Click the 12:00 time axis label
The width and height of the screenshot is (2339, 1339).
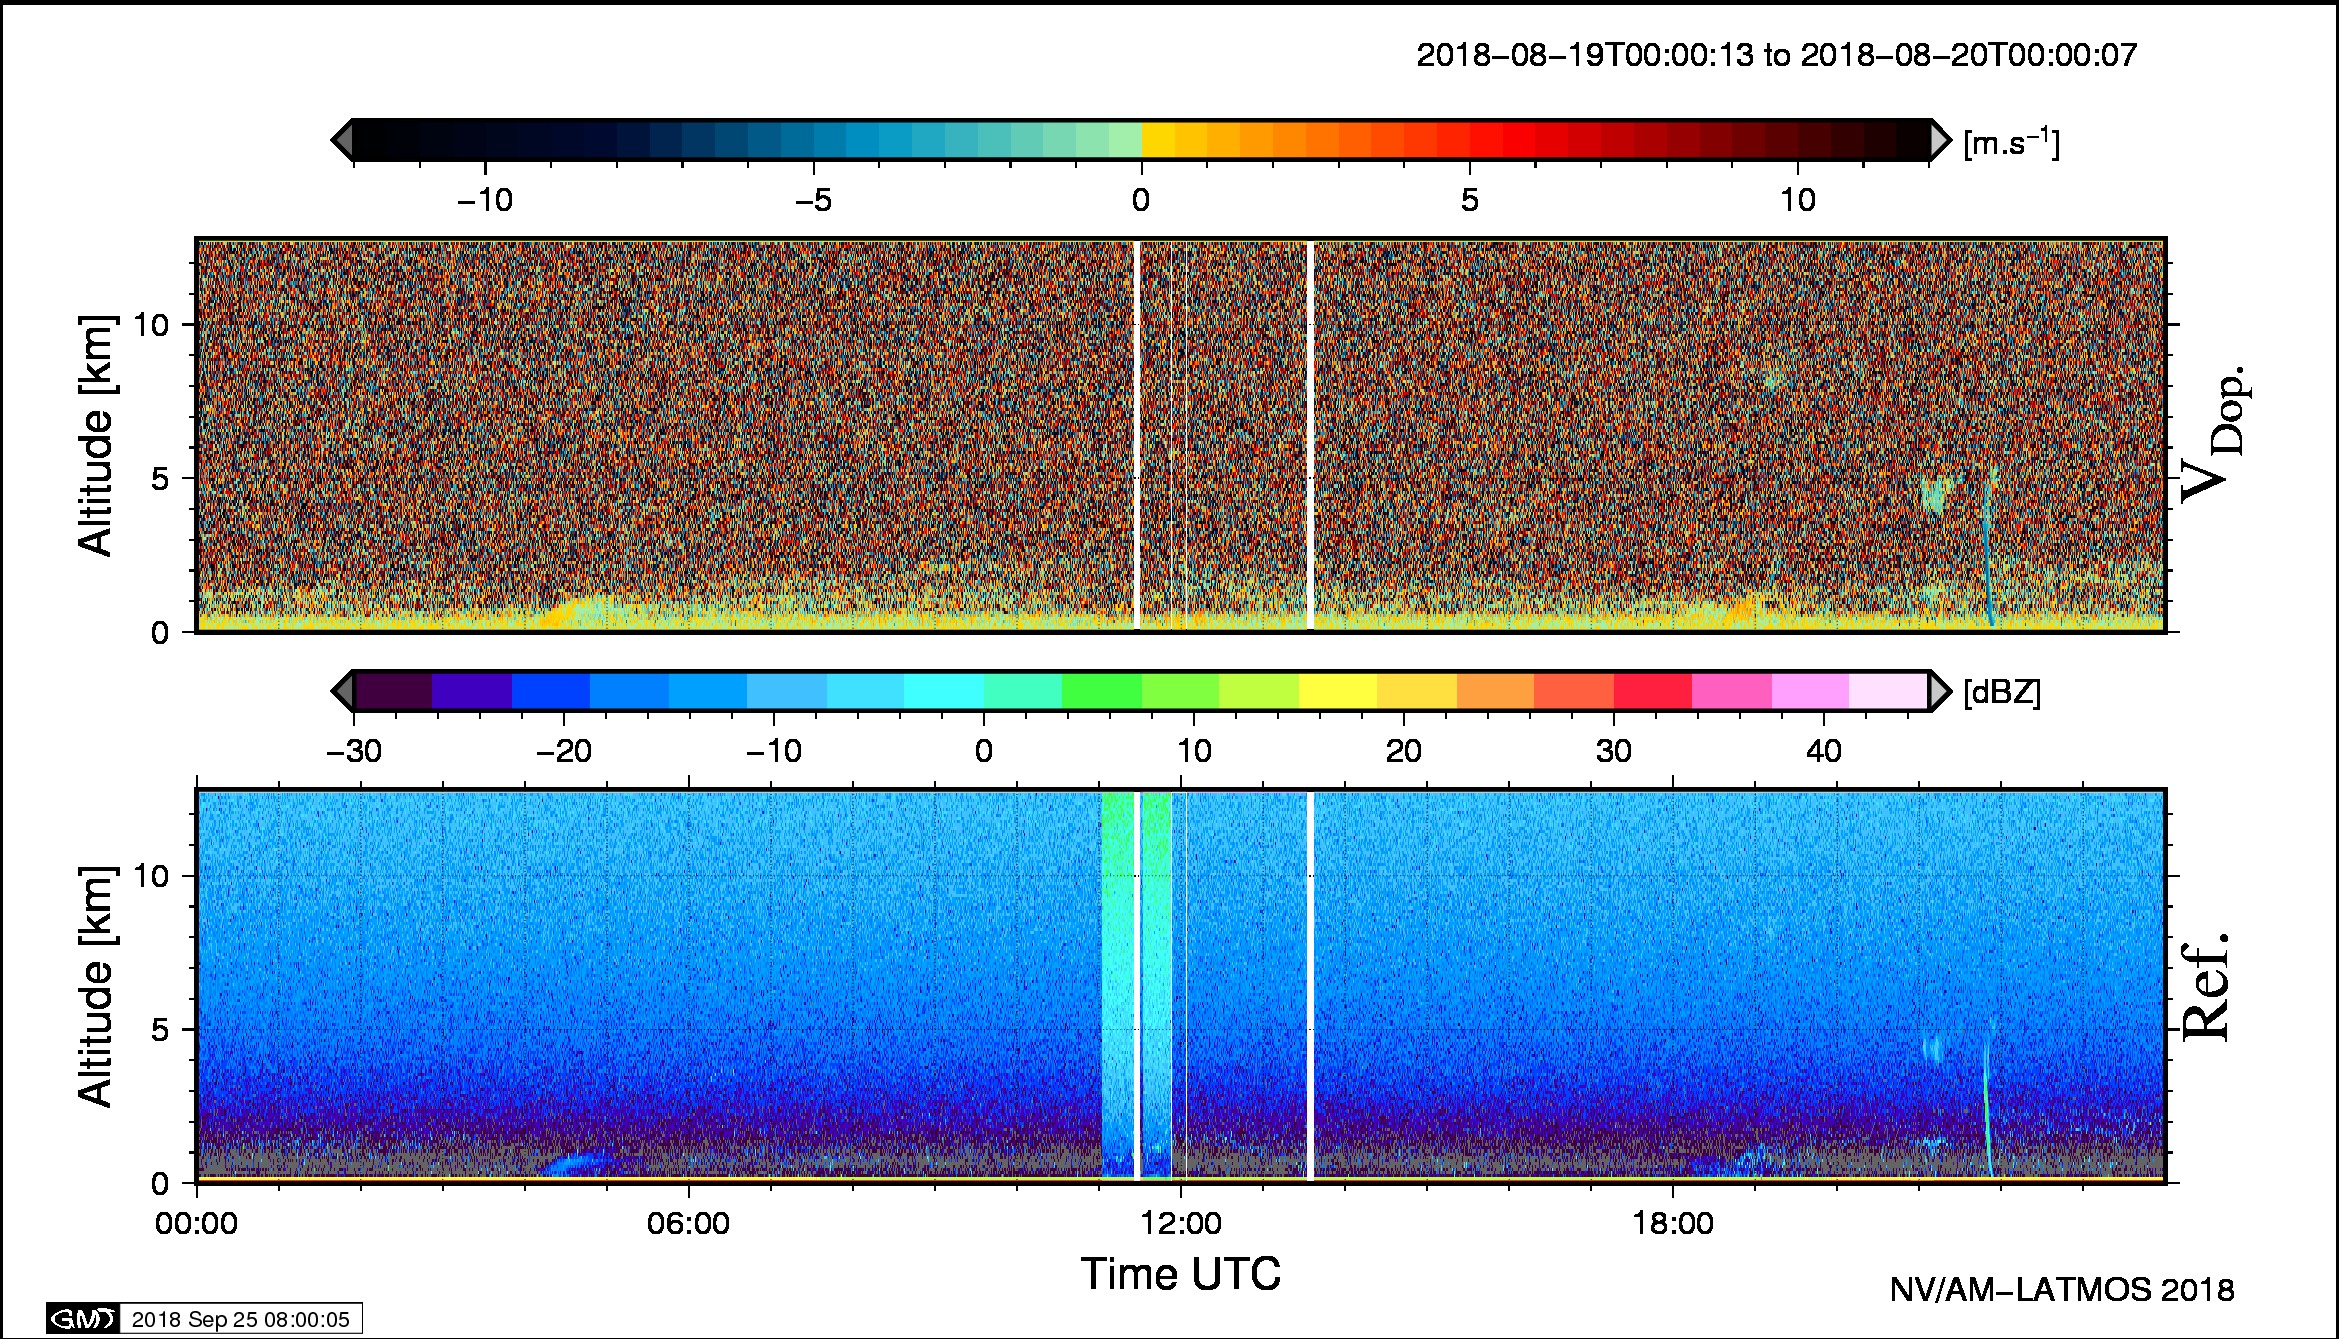tap(1181, 1223)
